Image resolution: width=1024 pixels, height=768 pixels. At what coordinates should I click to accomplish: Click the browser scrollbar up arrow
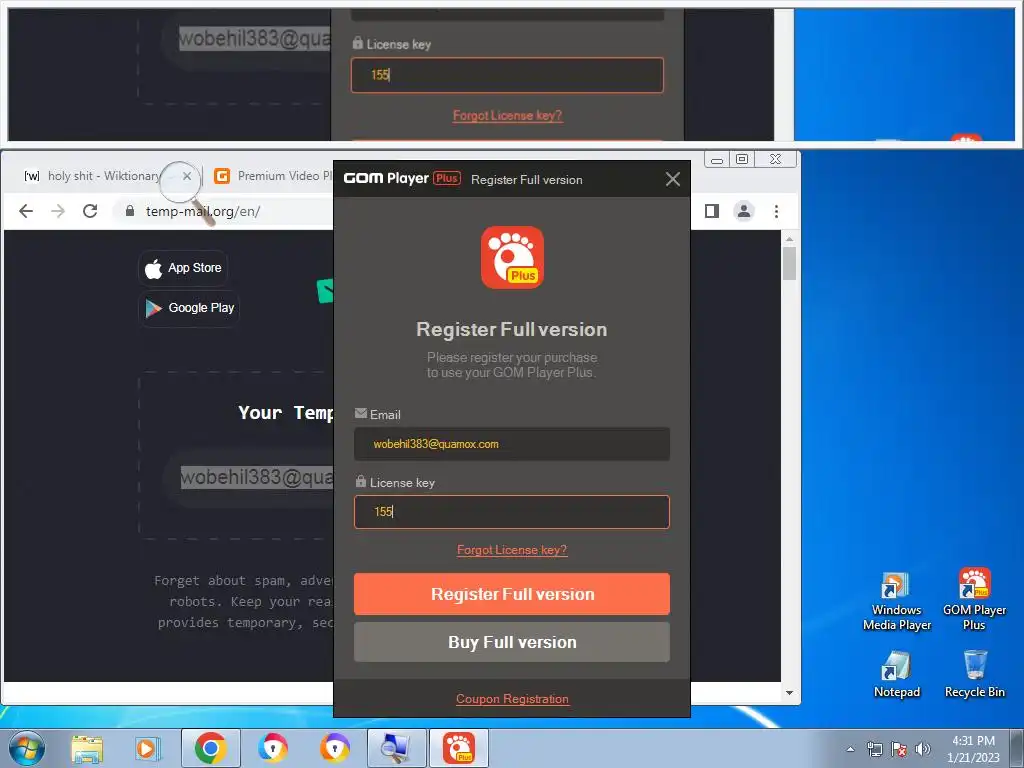pos(790,238)
